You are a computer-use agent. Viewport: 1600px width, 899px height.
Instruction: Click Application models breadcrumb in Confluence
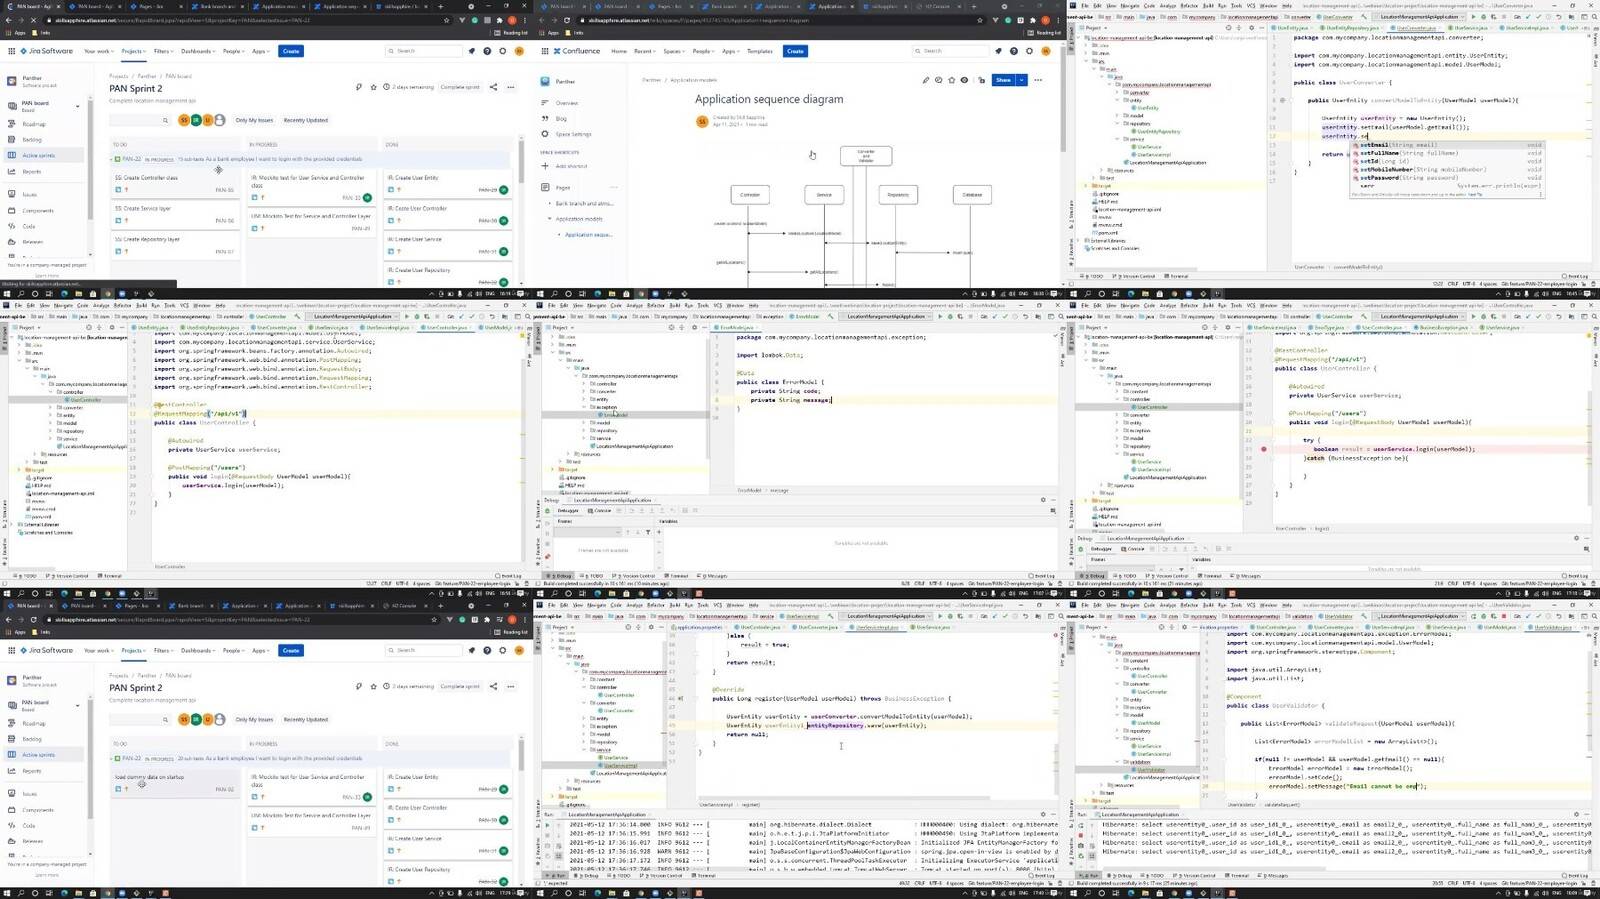(693, 80)
